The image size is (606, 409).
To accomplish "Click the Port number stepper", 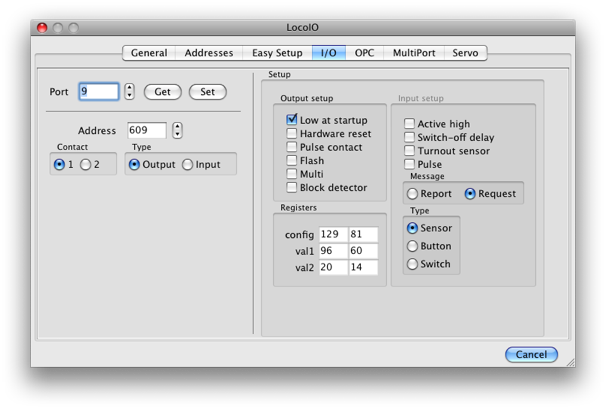I will pos(129,92).
